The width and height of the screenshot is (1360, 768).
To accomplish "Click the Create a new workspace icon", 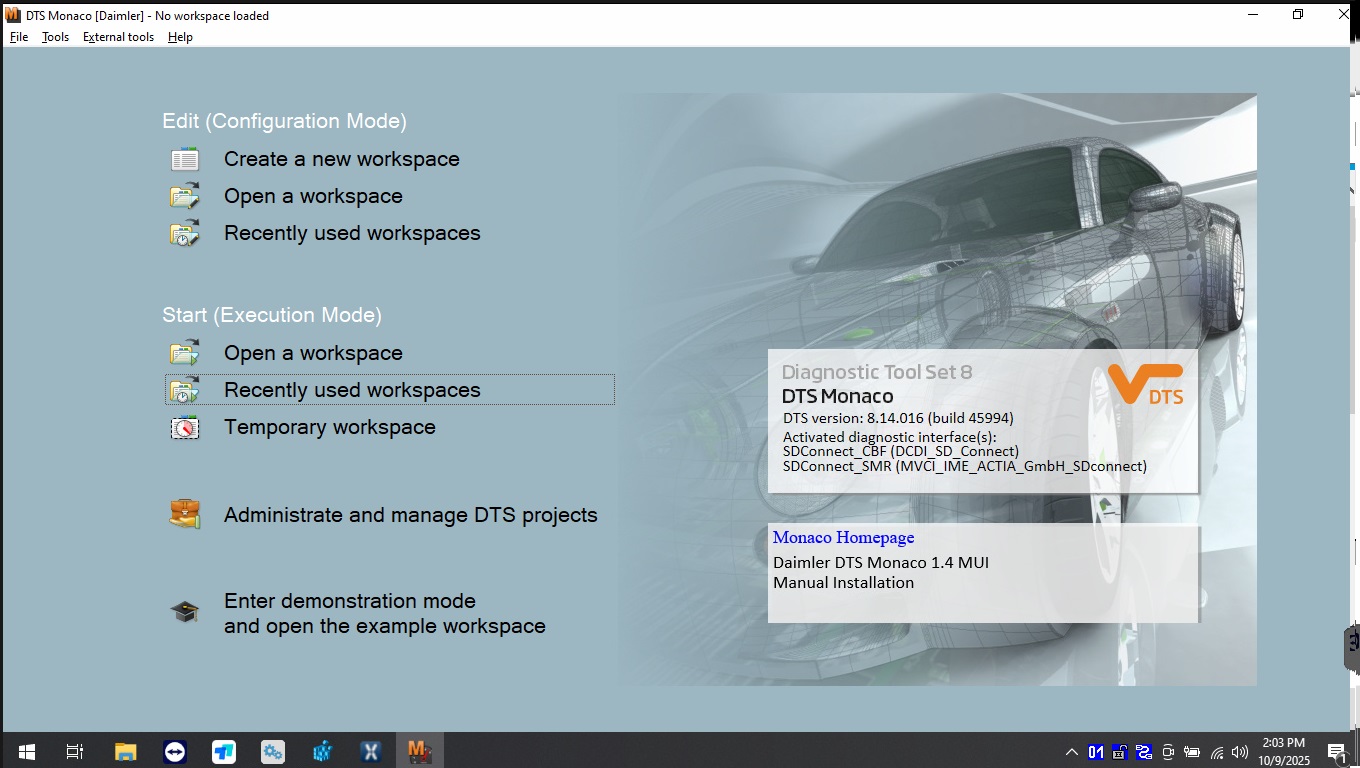I will click(185, 160).
